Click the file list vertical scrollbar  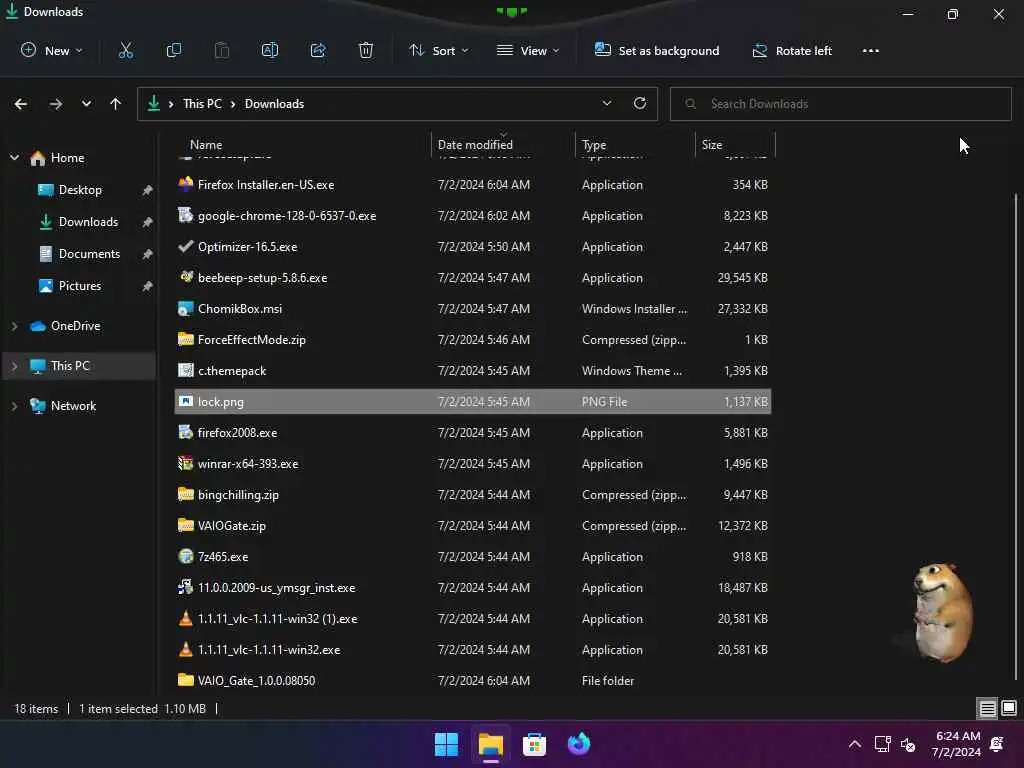1016,436
